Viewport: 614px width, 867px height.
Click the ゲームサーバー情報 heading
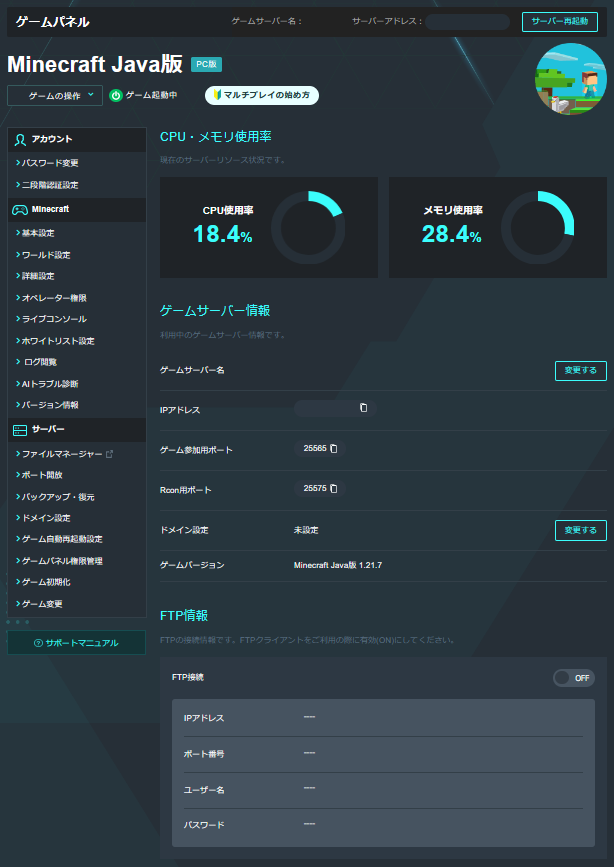pyautogui.click(x=215, y=311)
